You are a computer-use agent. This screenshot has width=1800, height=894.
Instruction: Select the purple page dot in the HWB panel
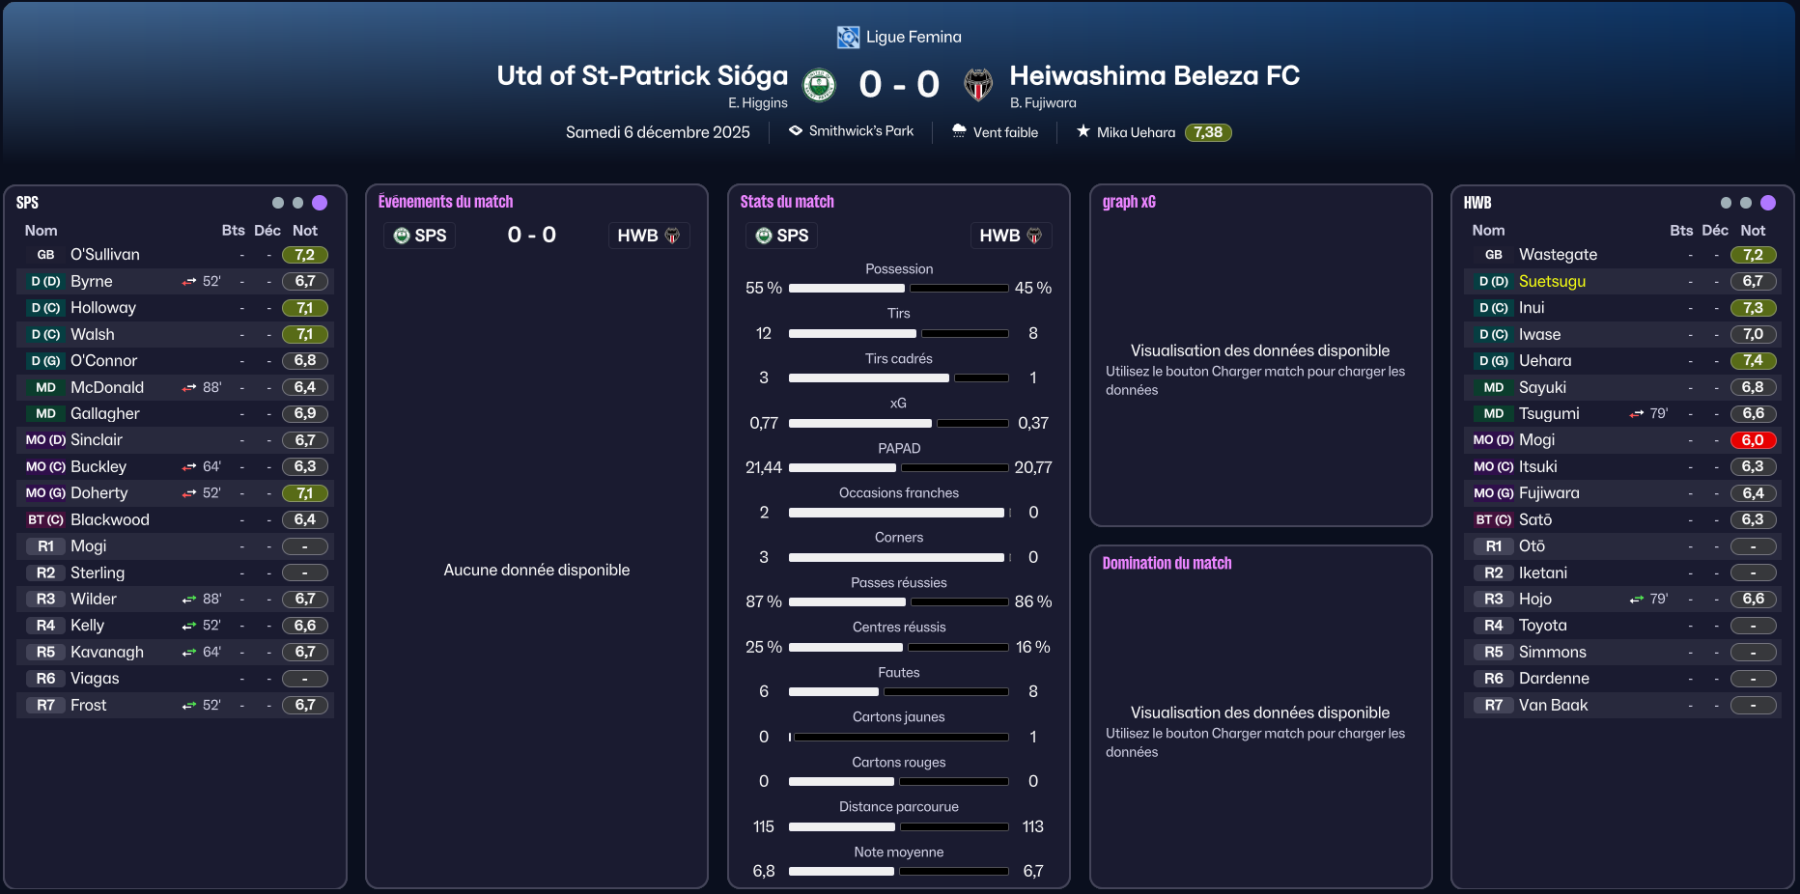click(1768, 203)
